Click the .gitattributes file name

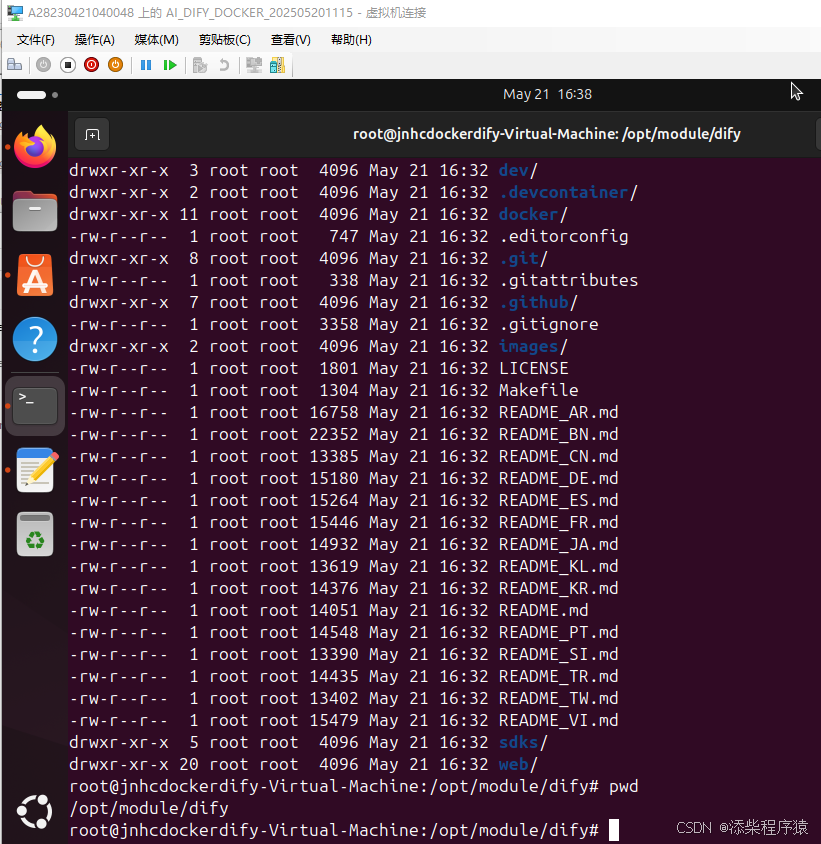click(569, 281)
